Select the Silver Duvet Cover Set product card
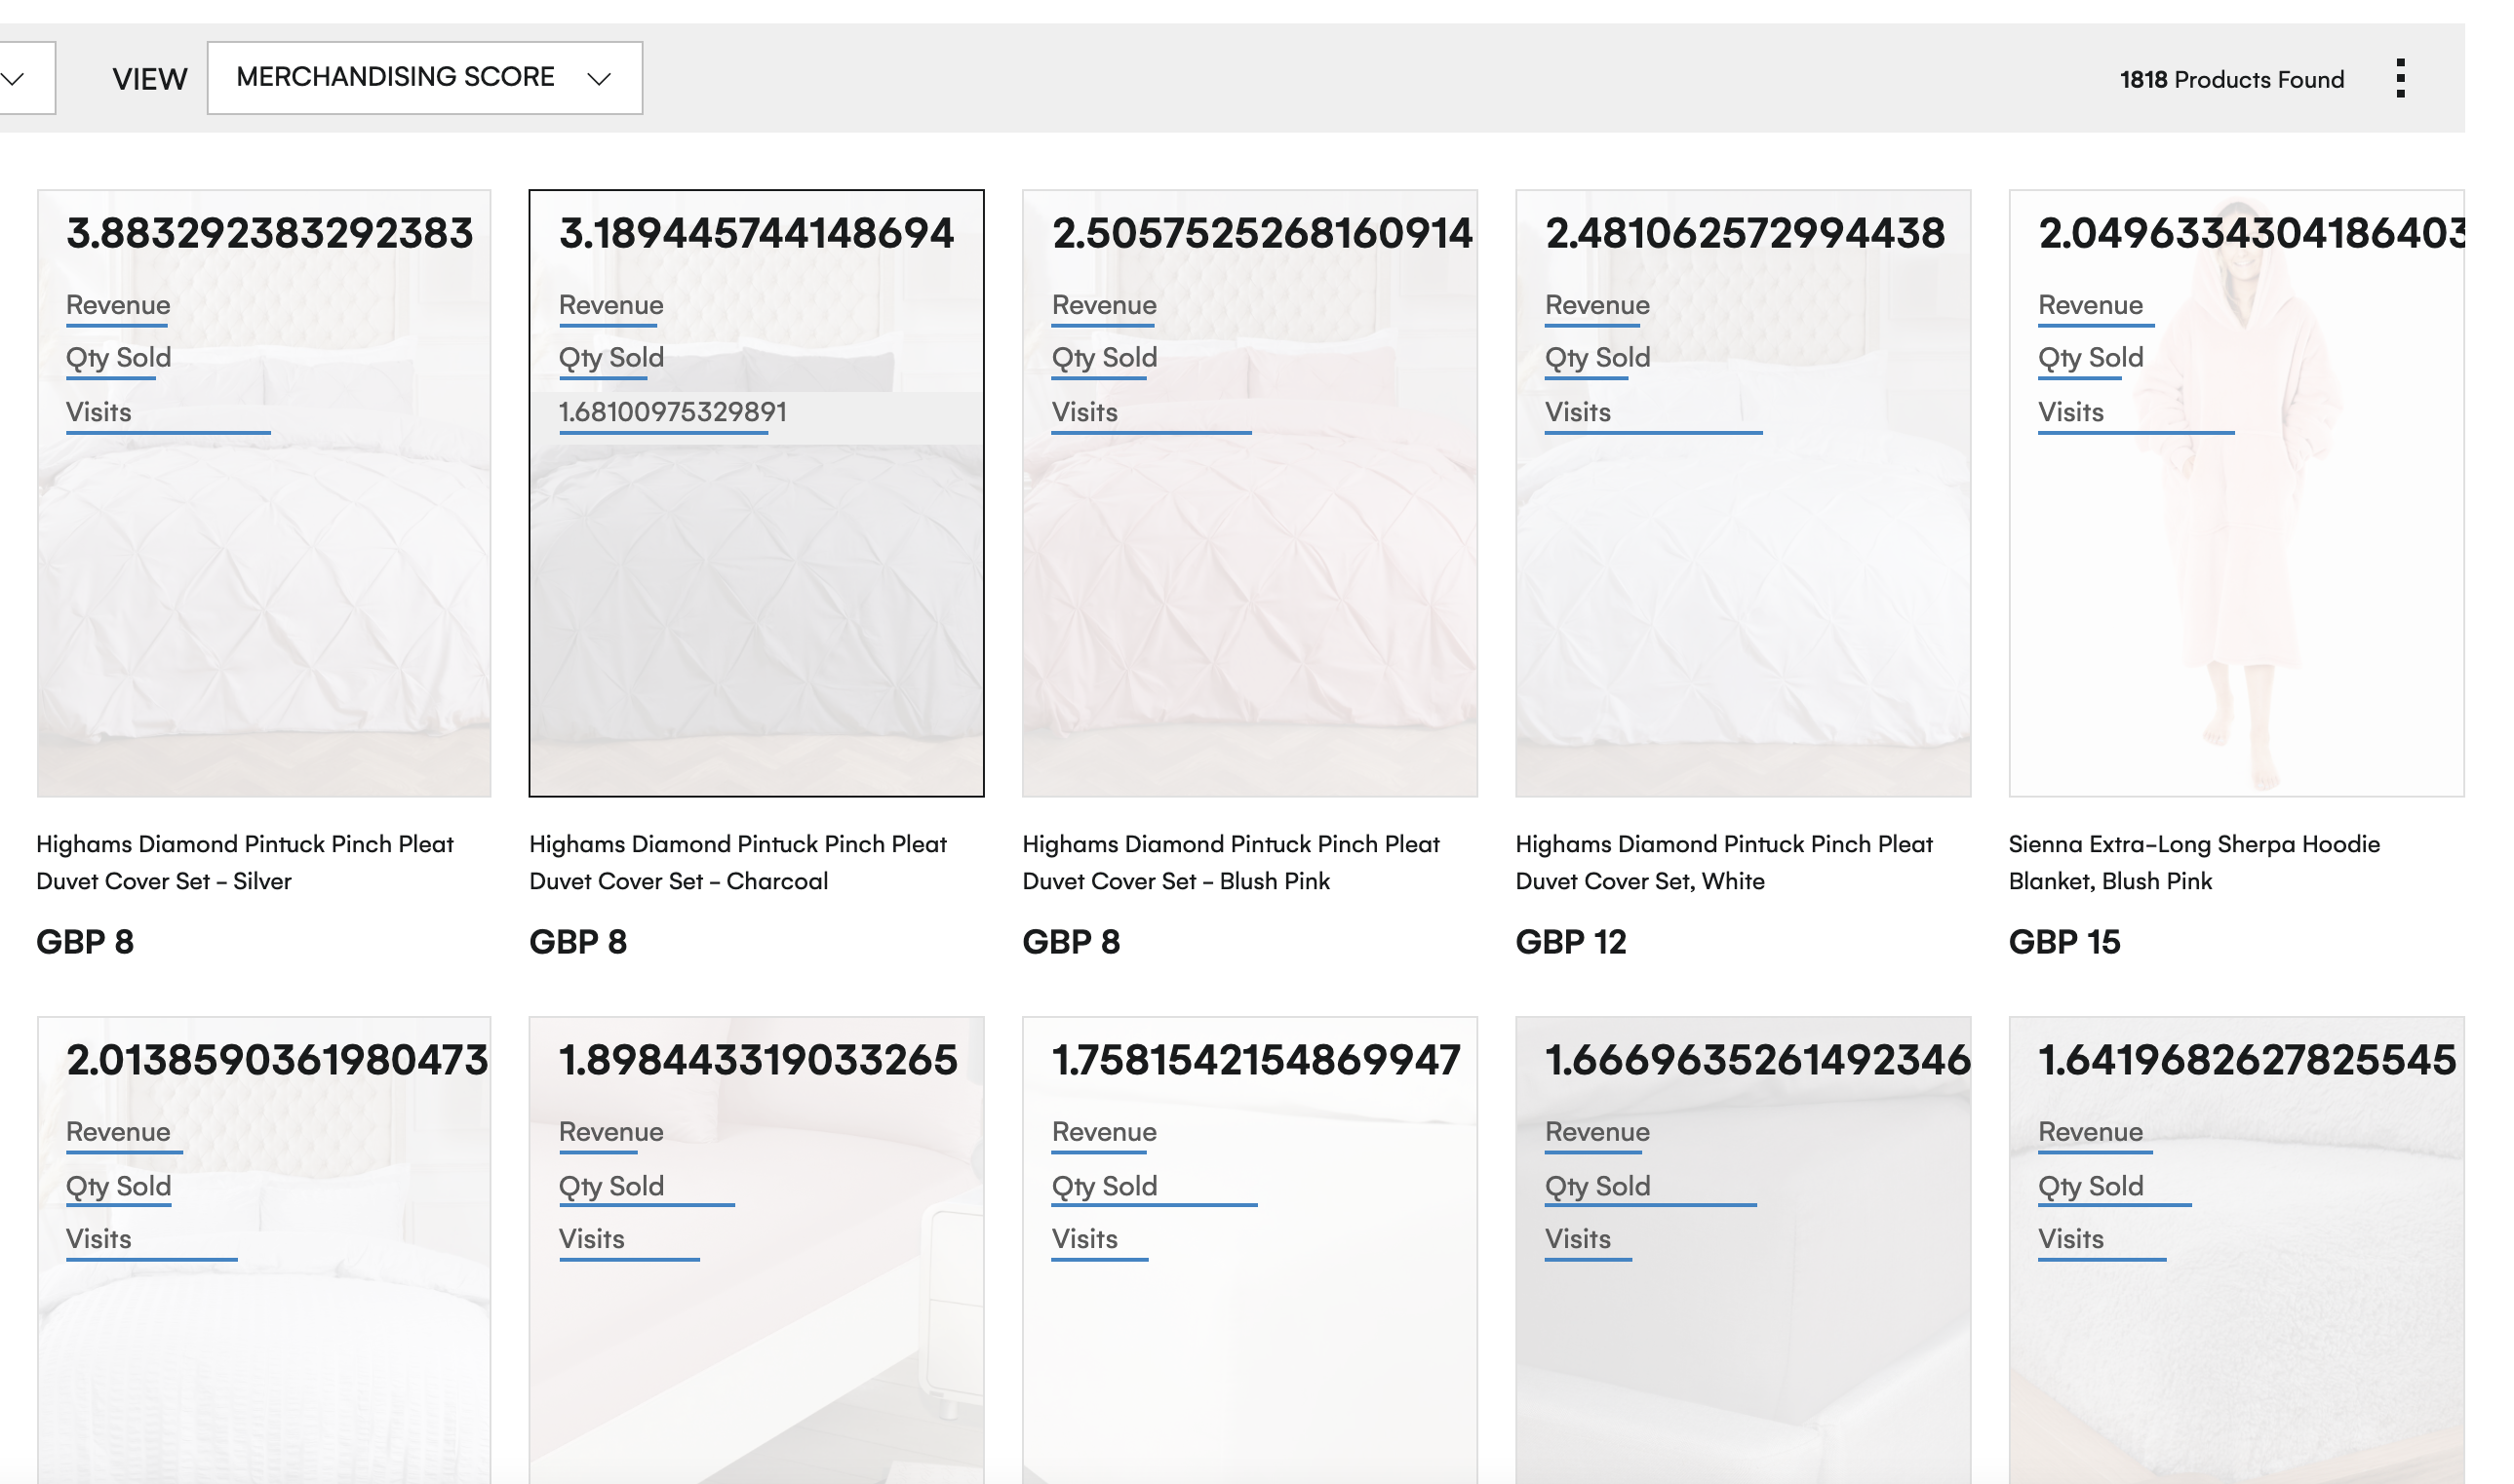2514x1484 pixels. click(x=264, y=493)
